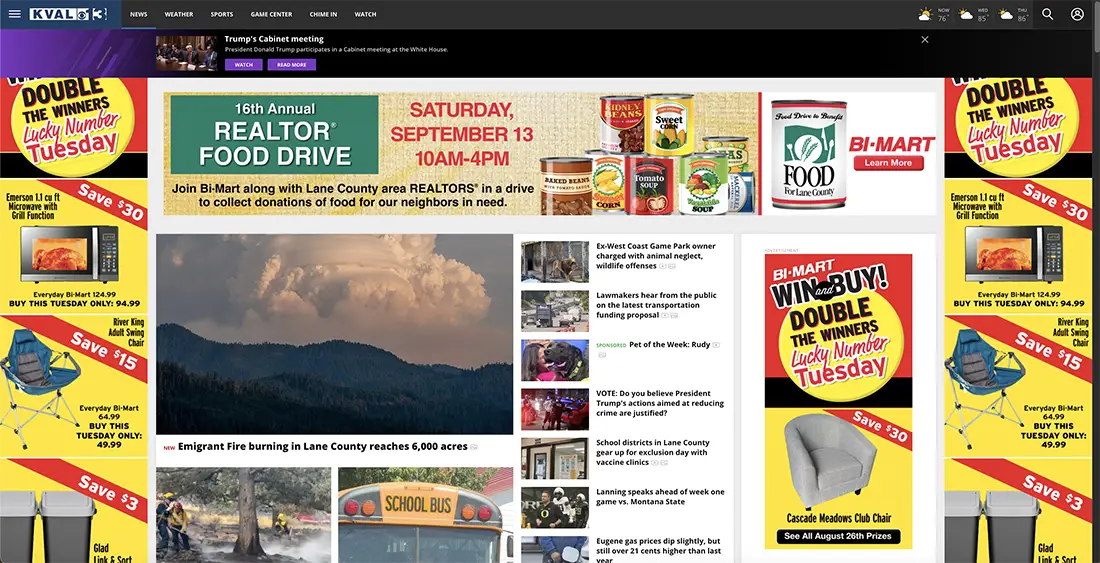Viewport: 1100px width, 563px height.
Task: Click the transportation traffic thumbnail
Action: coord(555,311)
